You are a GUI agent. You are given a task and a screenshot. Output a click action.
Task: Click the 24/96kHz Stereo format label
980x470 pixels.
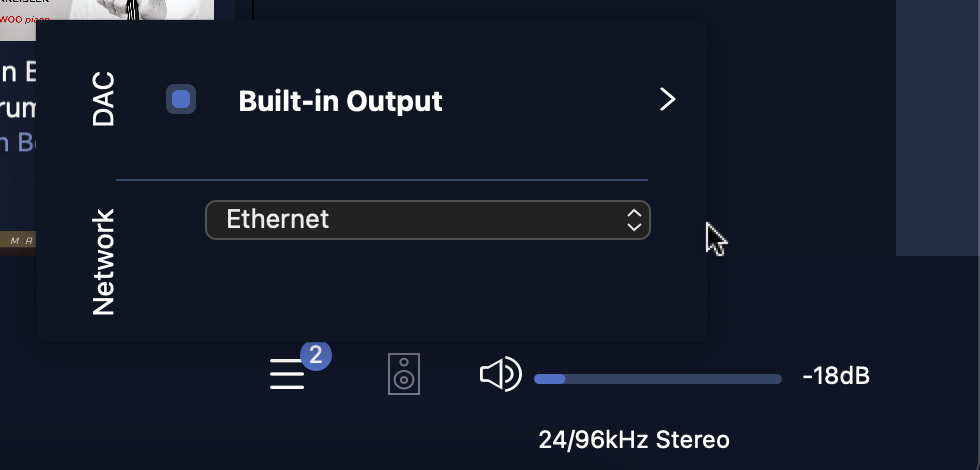click(x=634, y=440)
